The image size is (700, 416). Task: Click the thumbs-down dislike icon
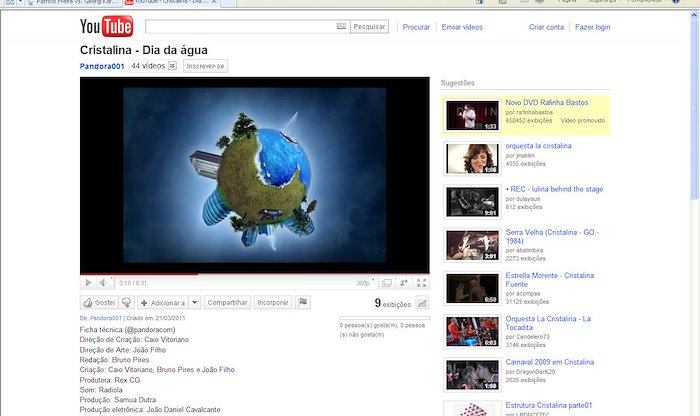point(126,303)
